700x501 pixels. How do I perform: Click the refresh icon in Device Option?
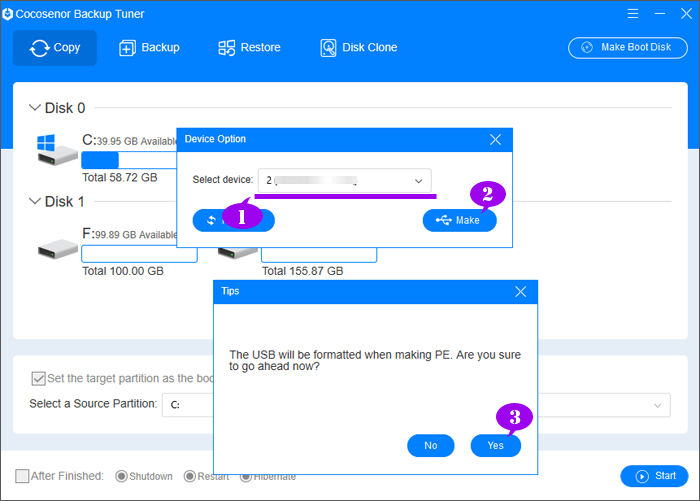point(211,220)
